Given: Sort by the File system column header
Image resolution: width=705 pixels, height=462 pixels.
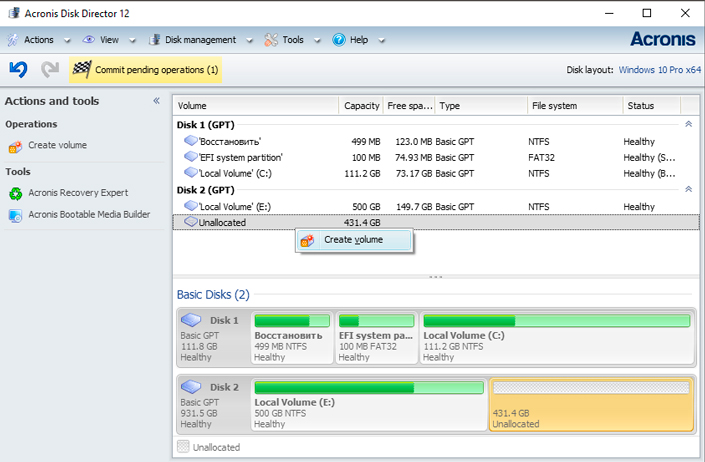Looking at the screenshot, I should click(575, 106).
